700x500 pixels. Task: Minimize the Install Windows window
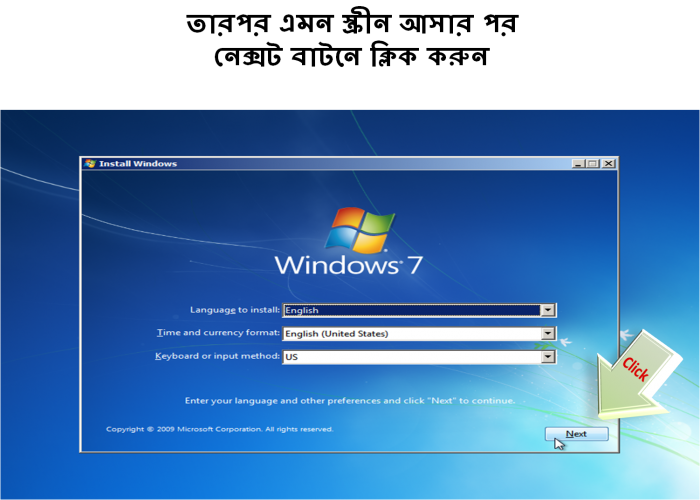(579, 164)
